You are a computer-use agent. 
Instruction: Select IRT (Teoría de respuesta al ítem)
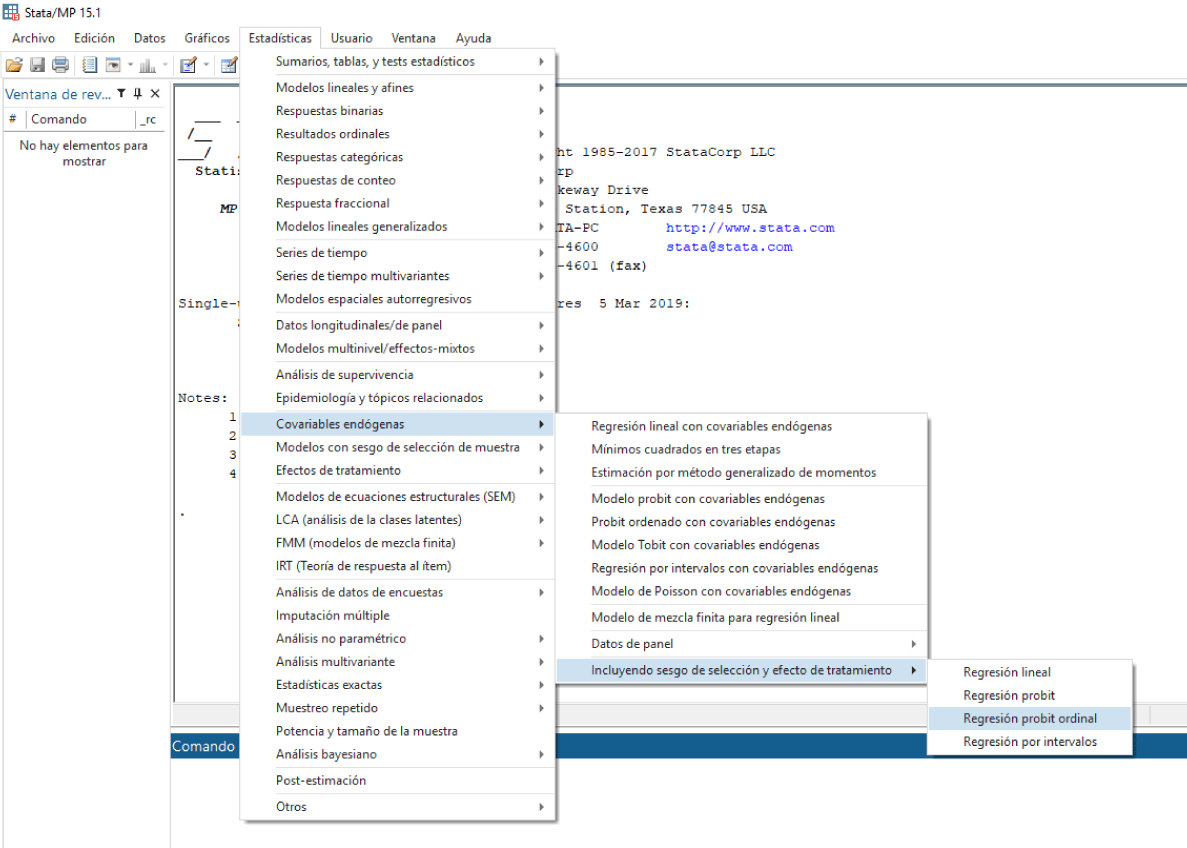point(397,566)
